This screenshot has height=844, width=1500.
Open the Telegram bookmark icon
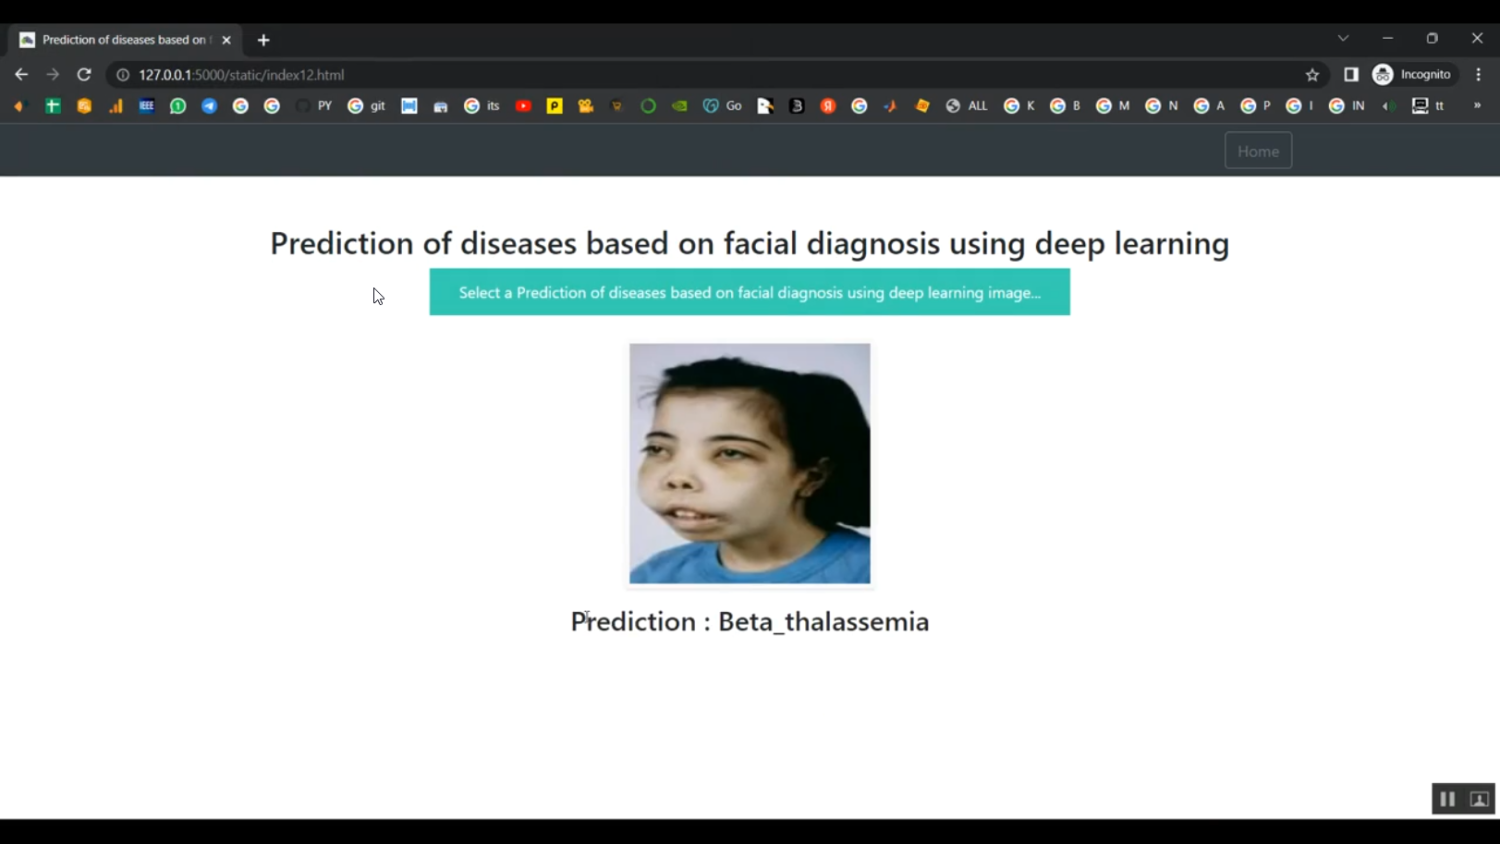[208, 105]
